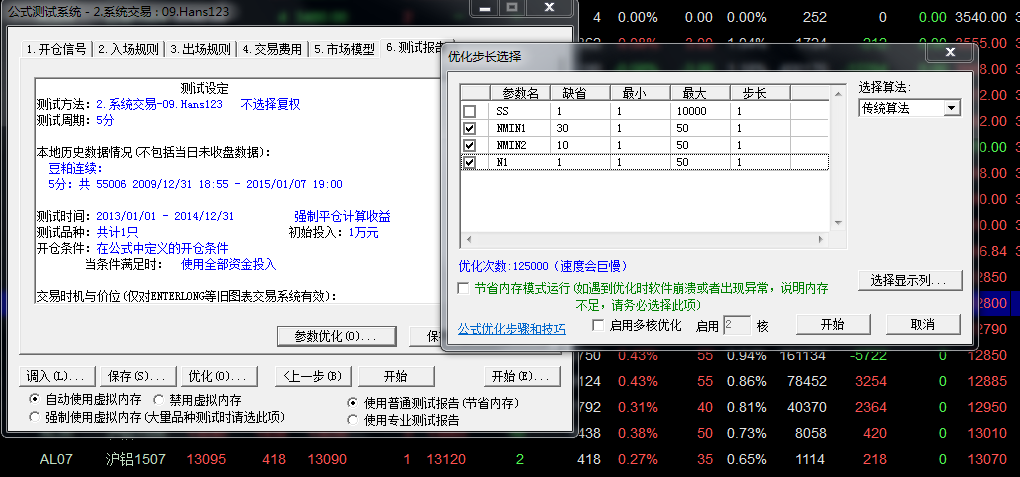
Task: Click the 选择显示列... button
Action: point(909,280)
